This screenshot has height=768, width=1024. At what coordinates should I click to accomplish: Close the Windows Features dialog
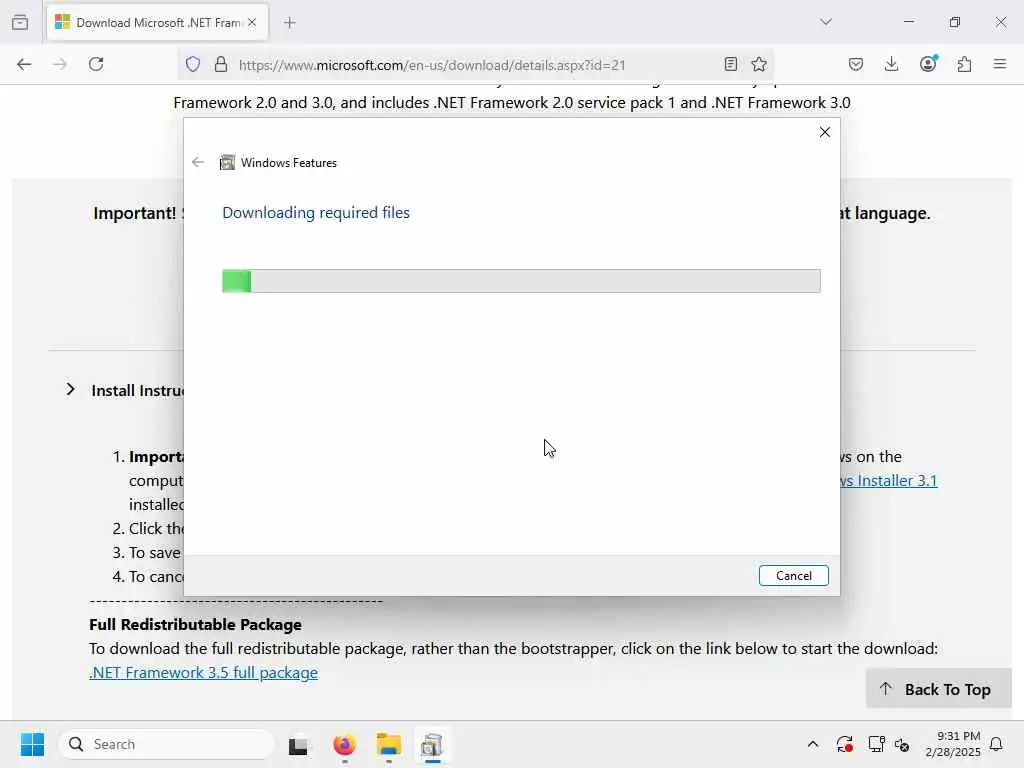coord(825,132)
